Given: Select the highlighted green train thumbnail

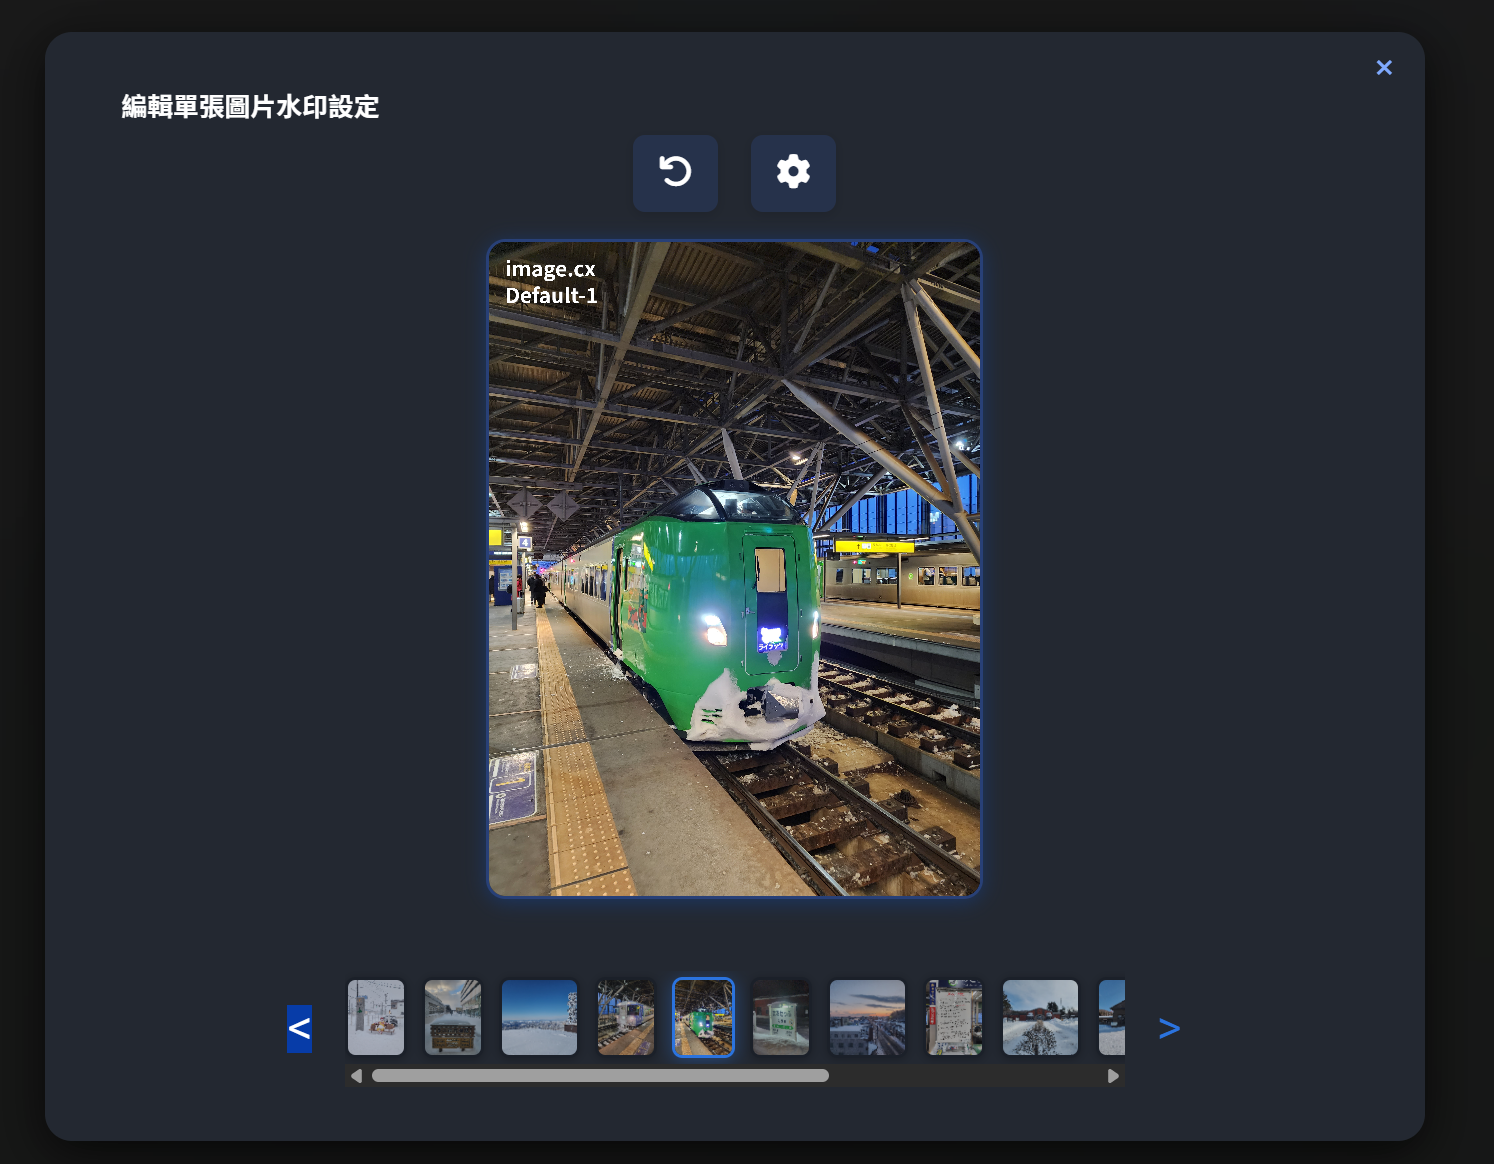Looking at the screenshot, I should coord(703,1017).
